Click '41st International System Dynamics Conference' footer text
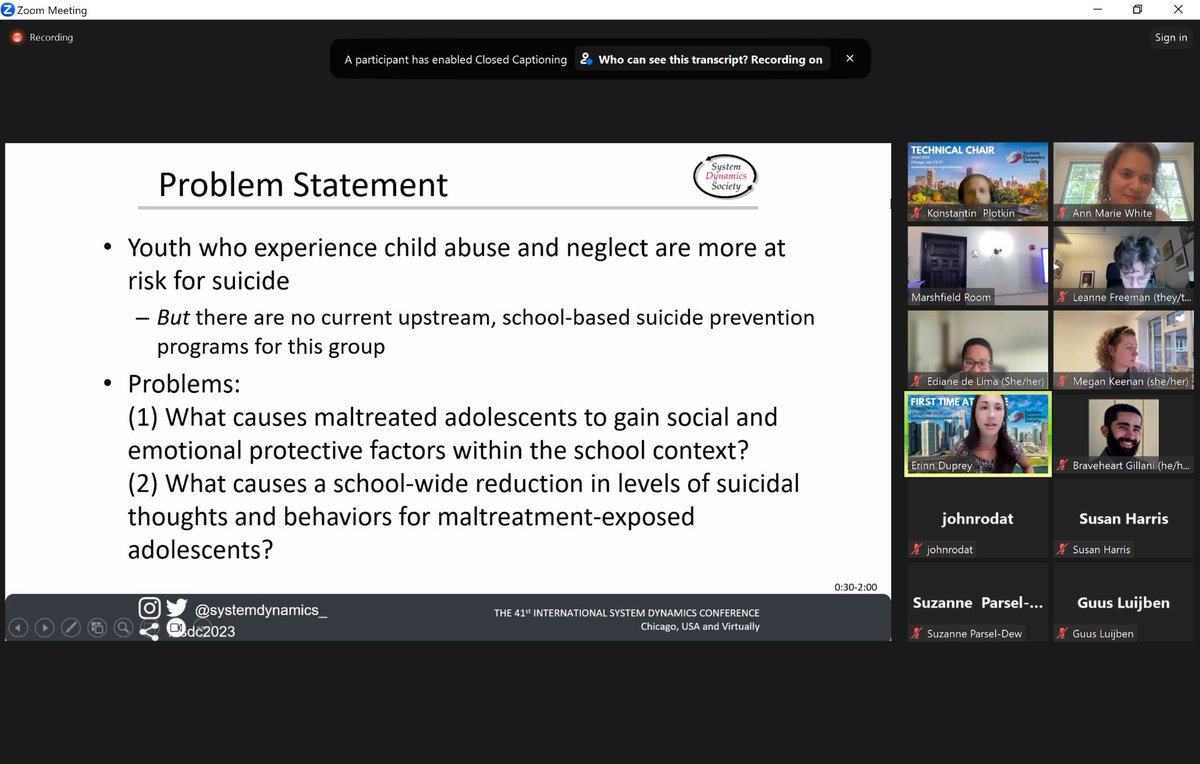Viewport: 1200px width, 764px height. [x=627, y=613]
